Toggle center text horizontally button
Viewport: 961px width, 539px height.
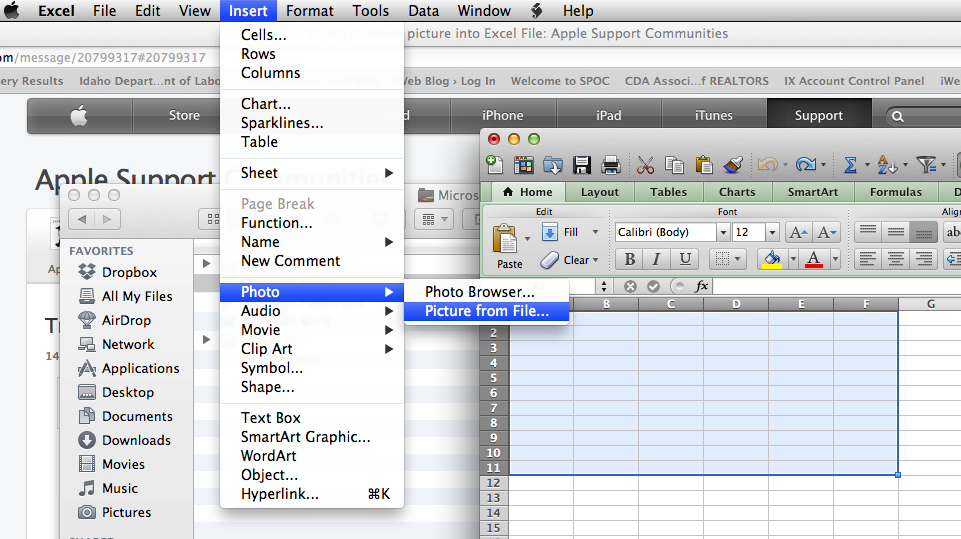pos(895,259)
